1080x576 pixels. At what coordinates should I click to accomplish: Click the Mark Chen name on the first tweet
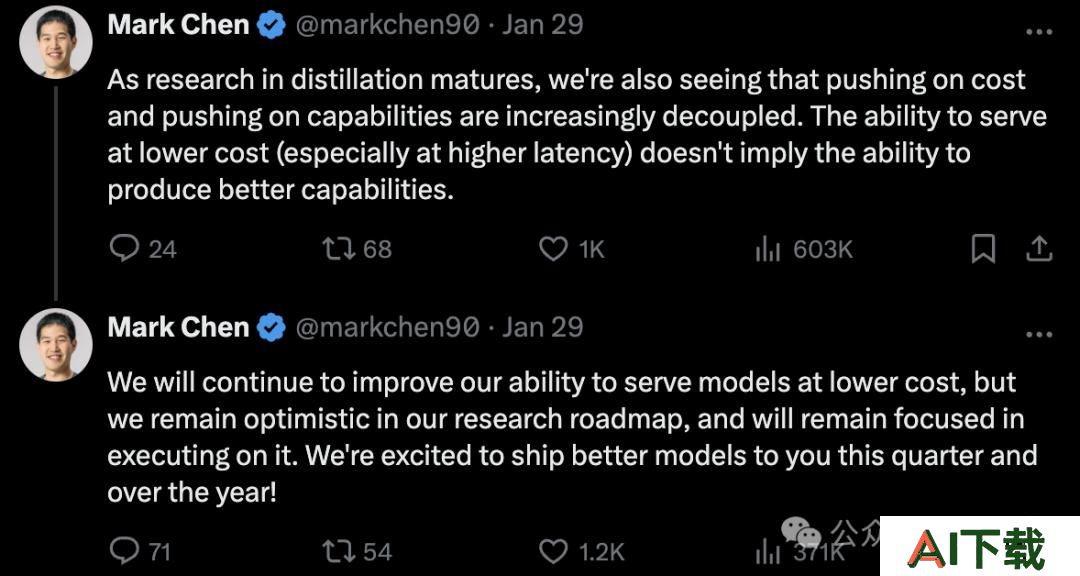178,25
